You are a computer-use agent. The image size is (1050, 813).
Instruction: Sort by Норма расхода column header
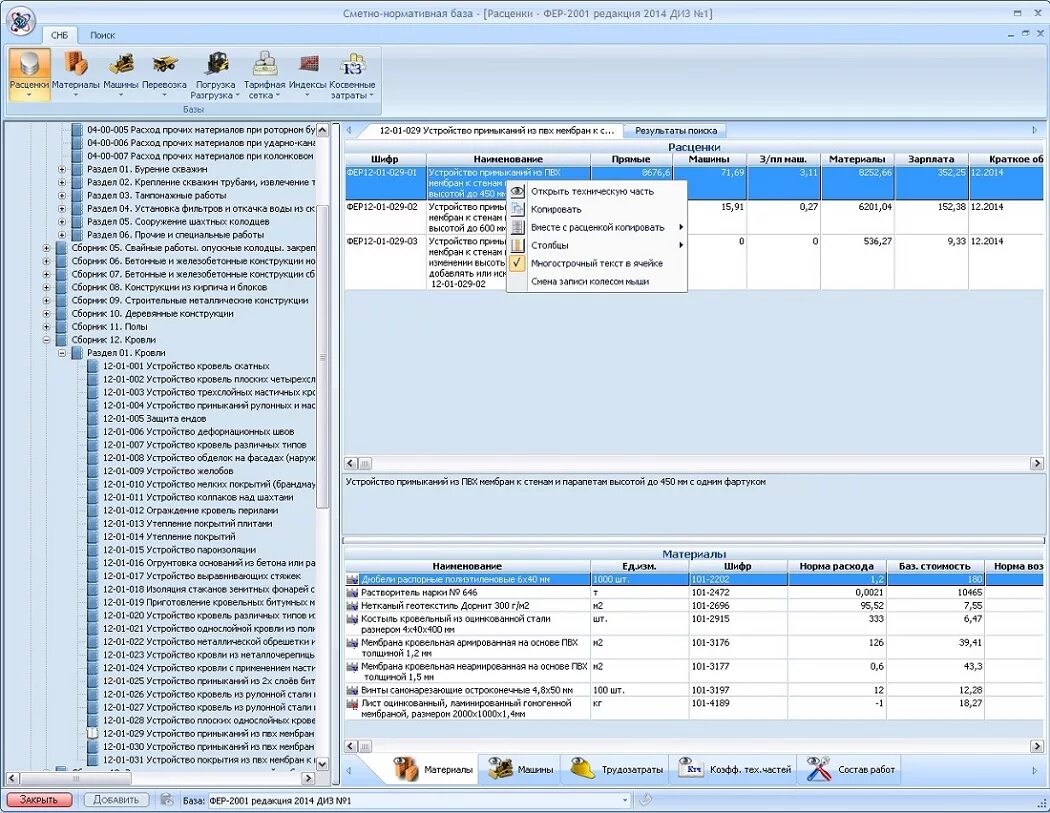(836, 567)
